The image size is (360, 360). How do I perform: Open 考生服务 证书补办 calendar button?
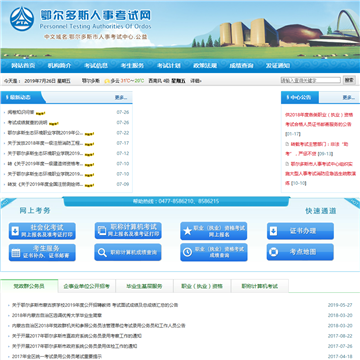point(42,252)
